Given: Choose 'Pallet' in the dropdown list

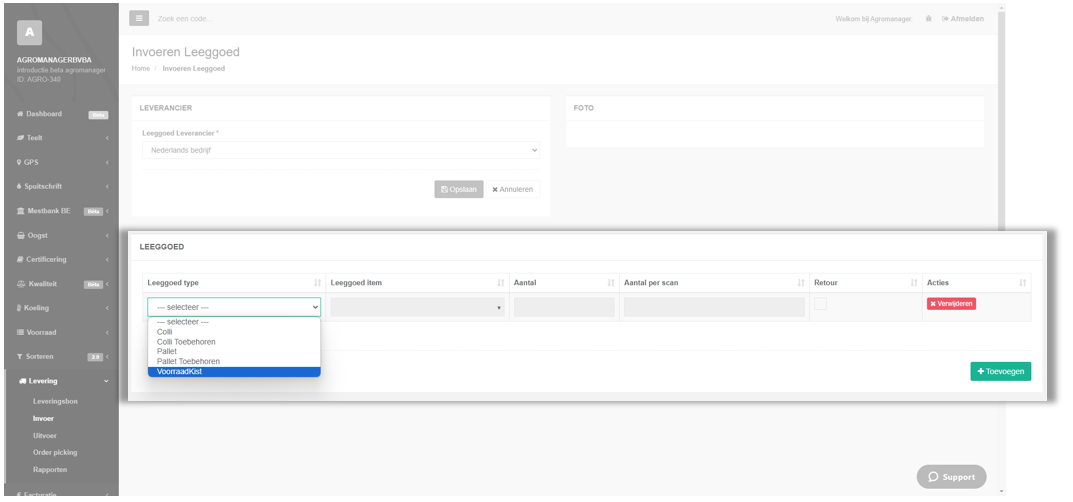Looking at the screenshot, I should (x=234, y=352).
